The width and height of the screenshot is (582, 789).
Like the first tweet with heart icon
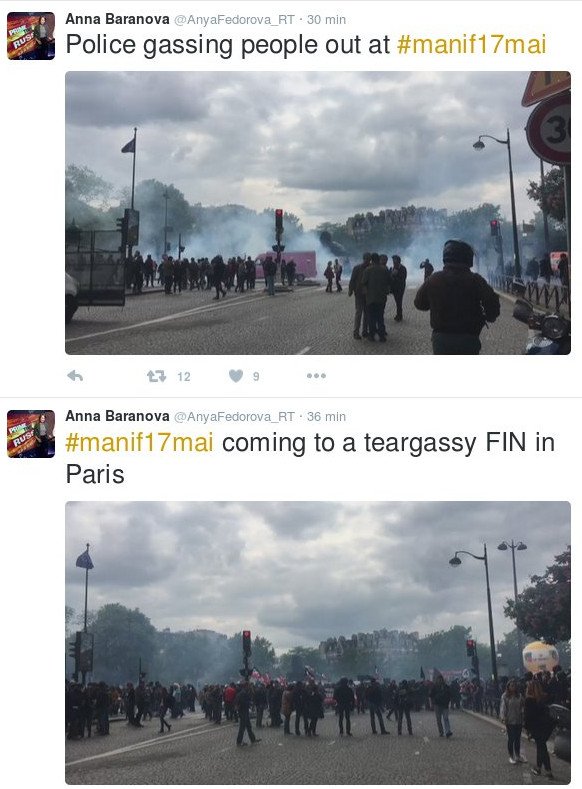(236, 376)
